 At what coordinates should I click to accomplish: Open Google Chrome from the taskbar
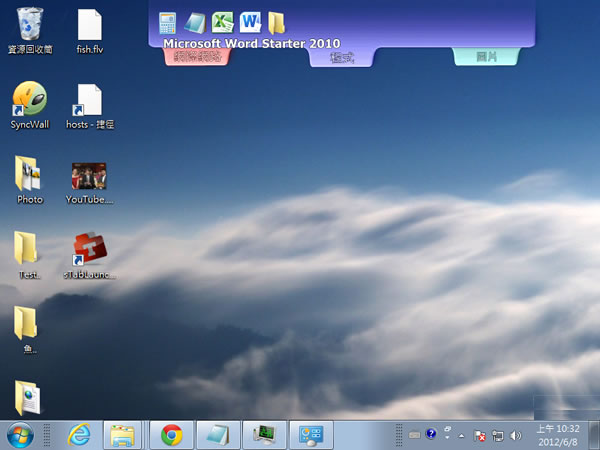click(x=171, y=435)
